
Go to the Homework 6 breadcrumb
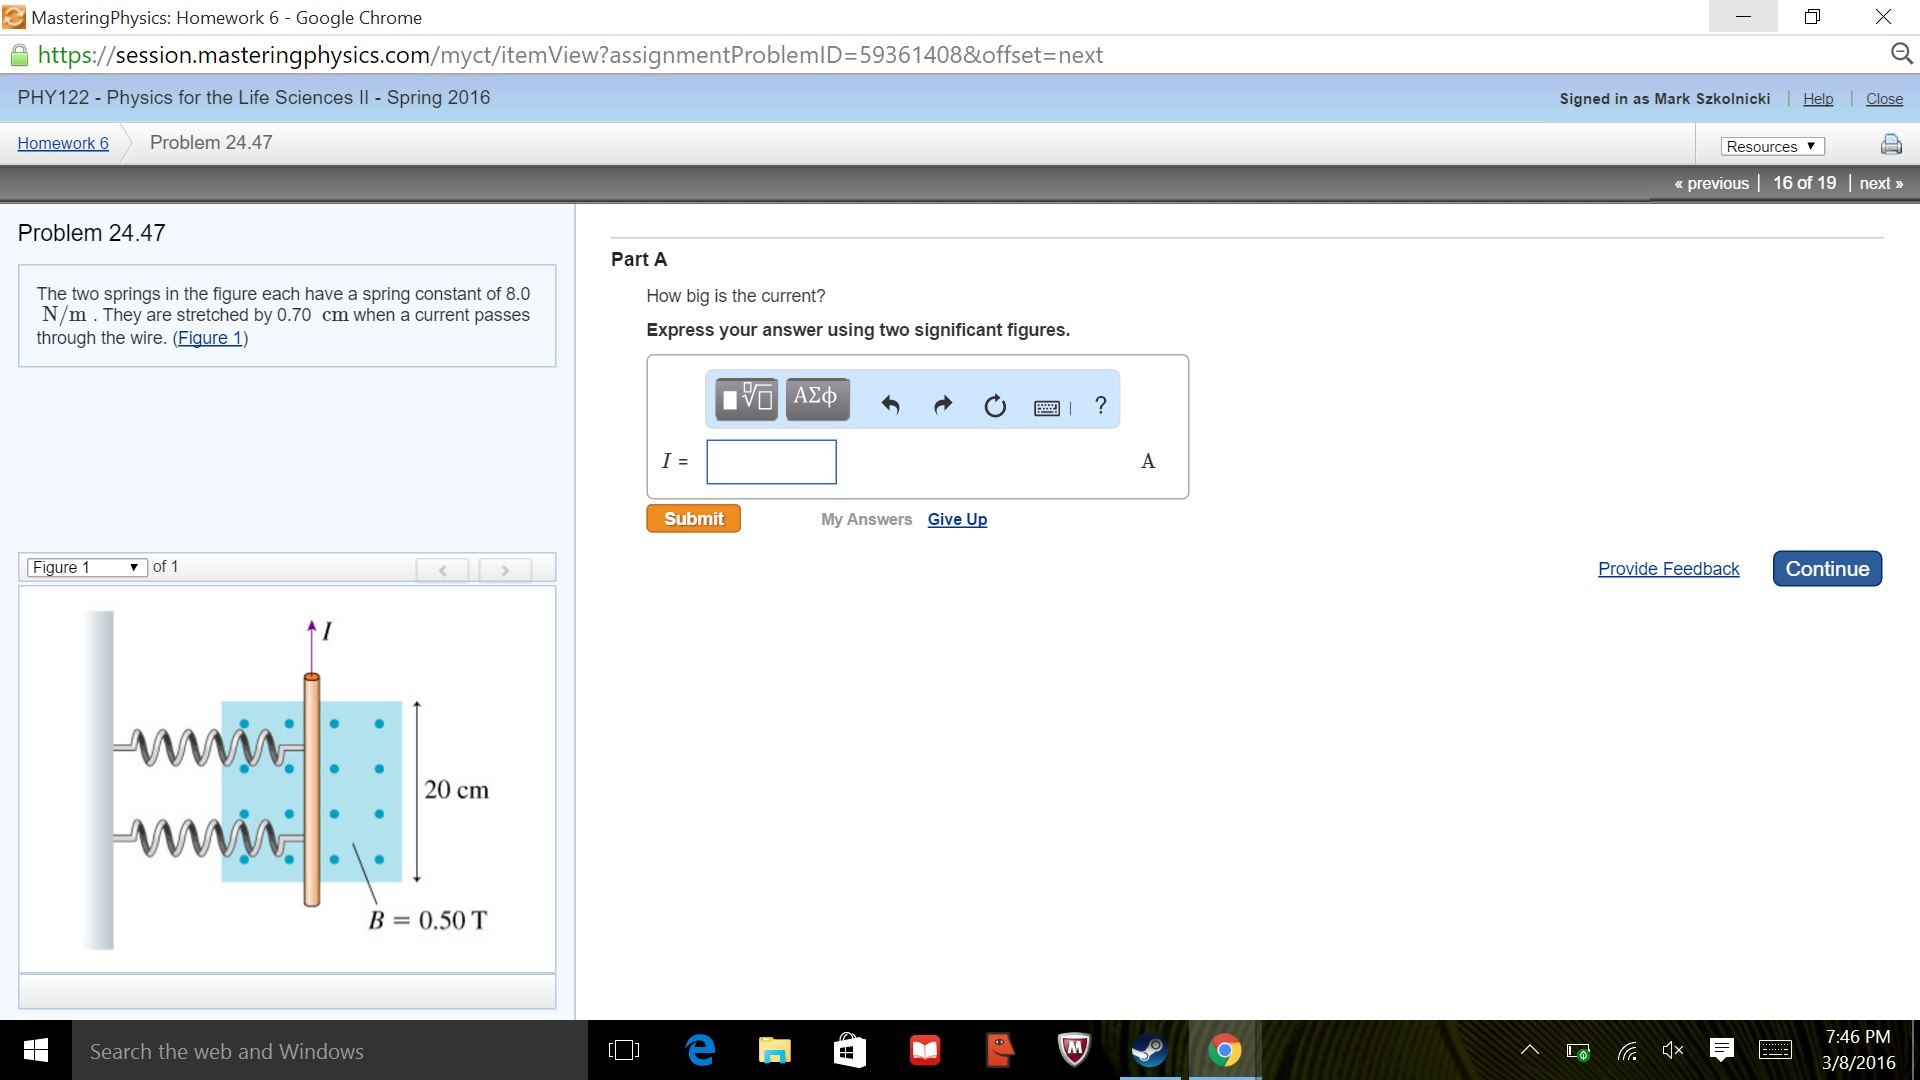(63, 143)
